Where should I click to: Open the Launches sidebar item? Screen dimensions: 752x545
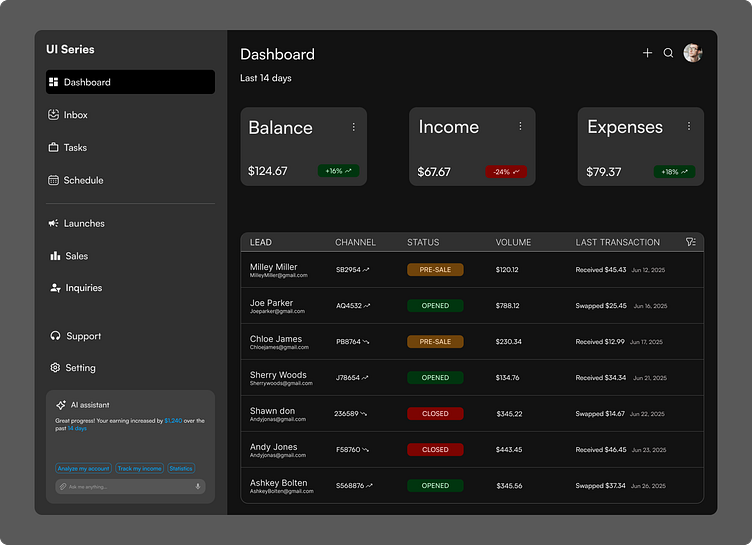(x=83, y=223)
